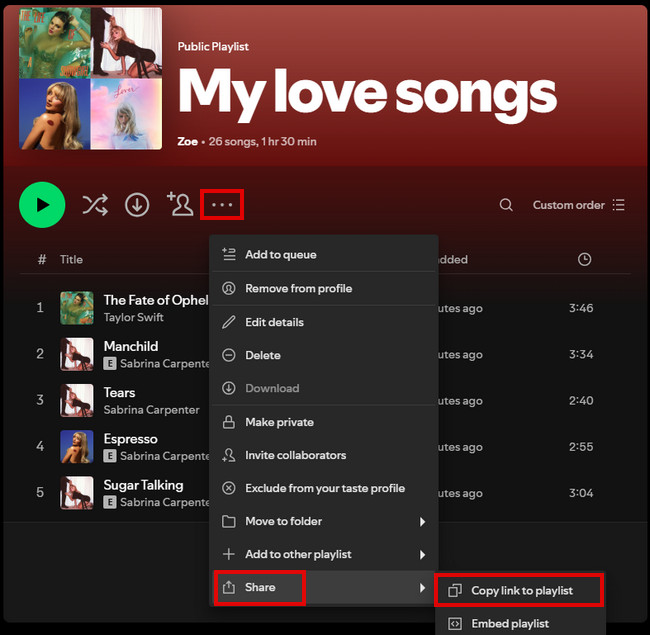
Task: Click Copy link to playlist
Action: click(519, 590)
